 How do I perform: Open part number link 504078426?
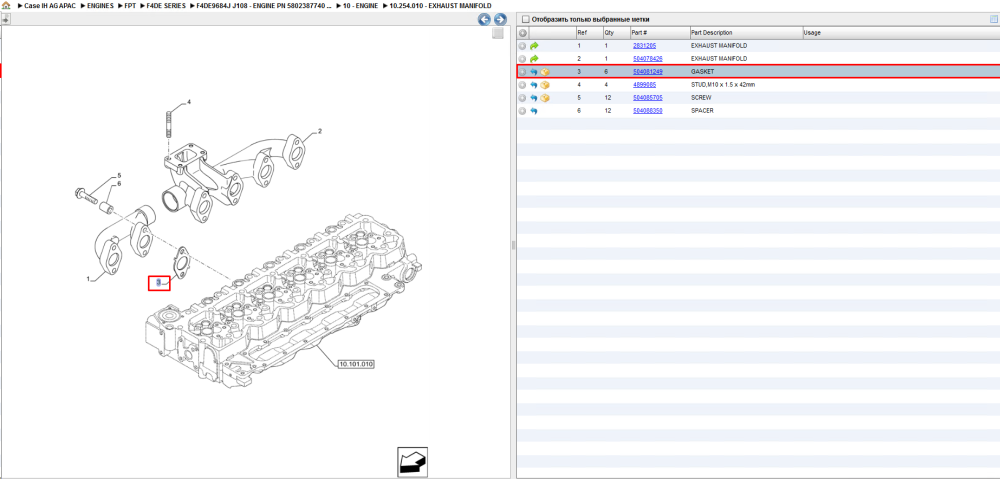click(647, 59)
